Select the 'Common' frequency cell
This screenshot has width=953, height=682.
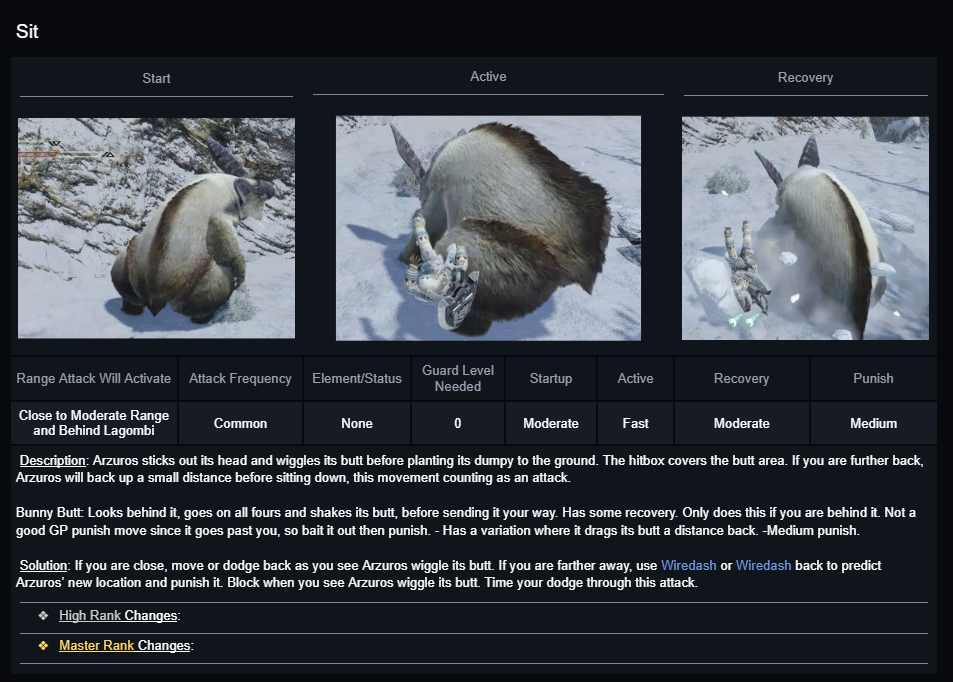point(240,423)
